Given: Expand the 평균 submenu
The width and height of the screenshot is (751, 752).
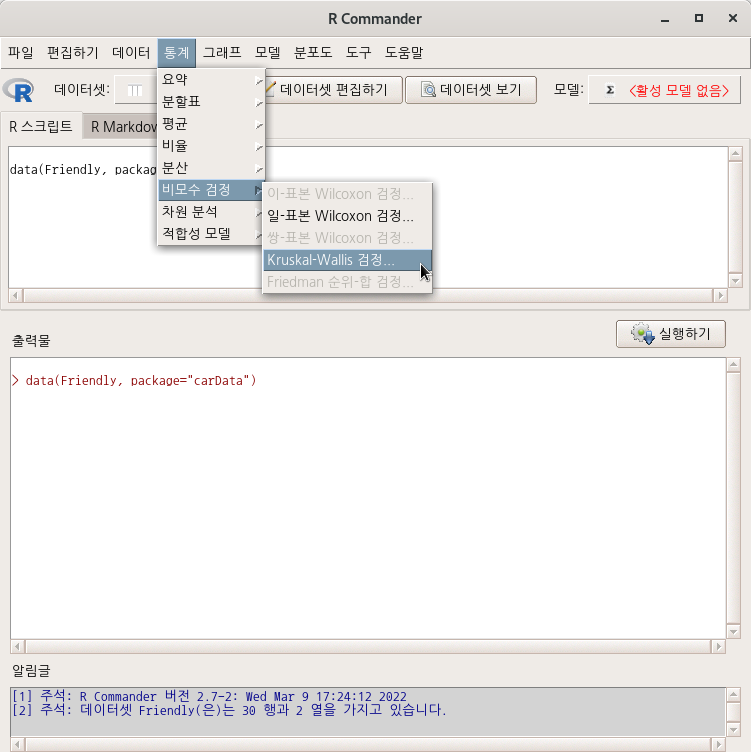Looking at the screenshot, I should [x=211, y=124].
